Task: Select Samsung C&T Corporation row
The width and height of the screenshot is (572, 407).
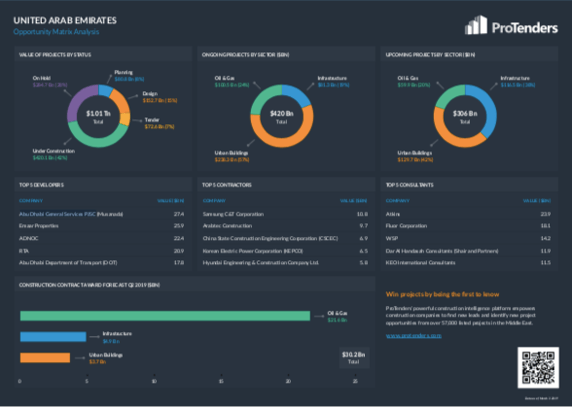Action: [x=285, y=214]
